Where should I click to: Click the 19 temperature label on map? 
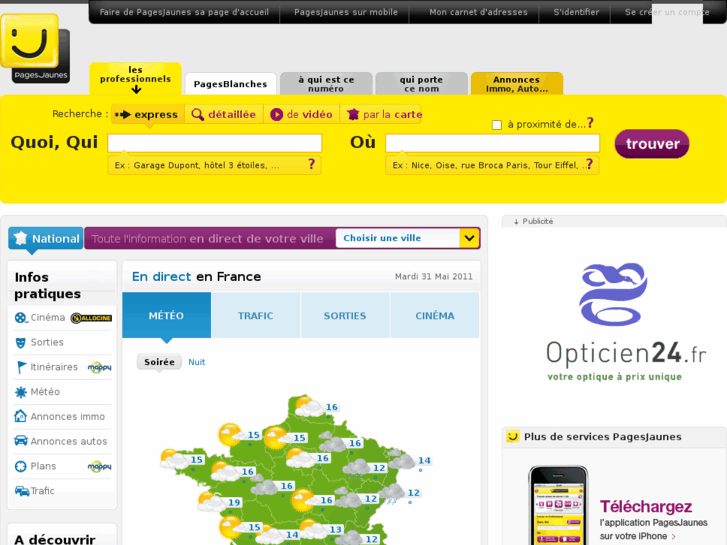pos(234,502)
